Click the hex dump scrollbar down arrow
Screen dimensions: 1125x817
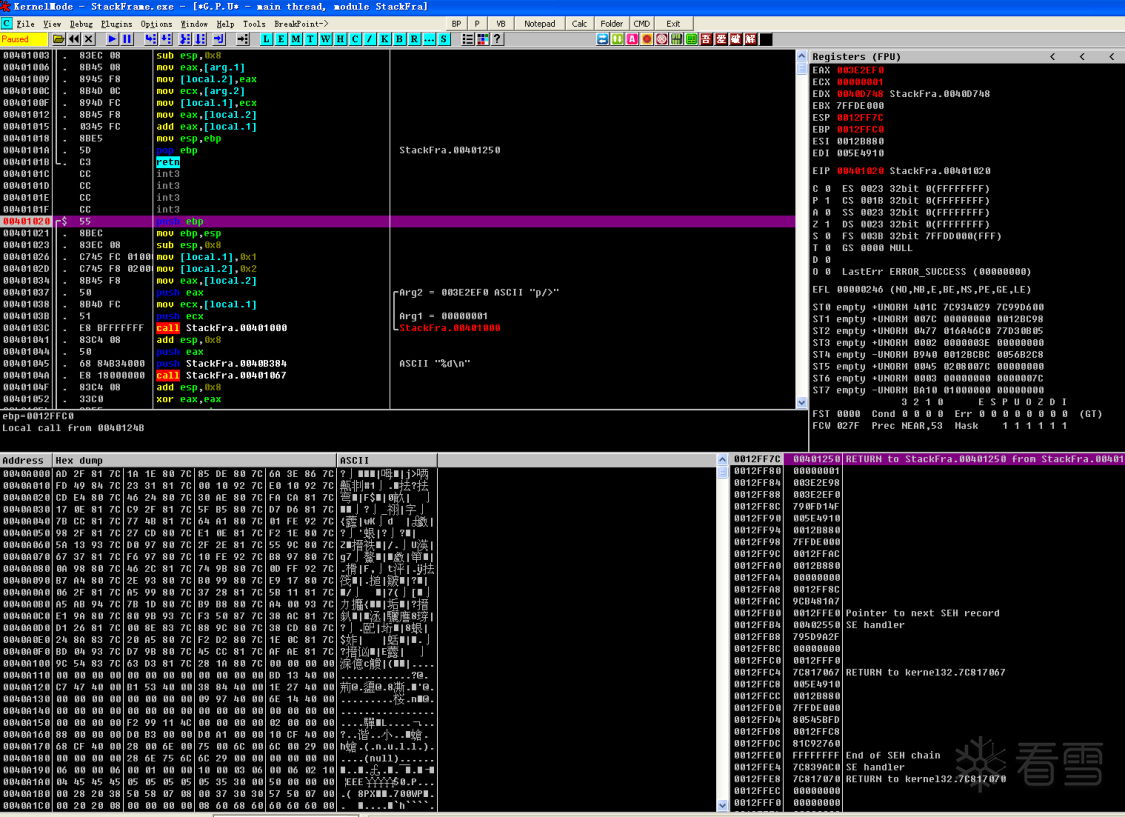722,806
